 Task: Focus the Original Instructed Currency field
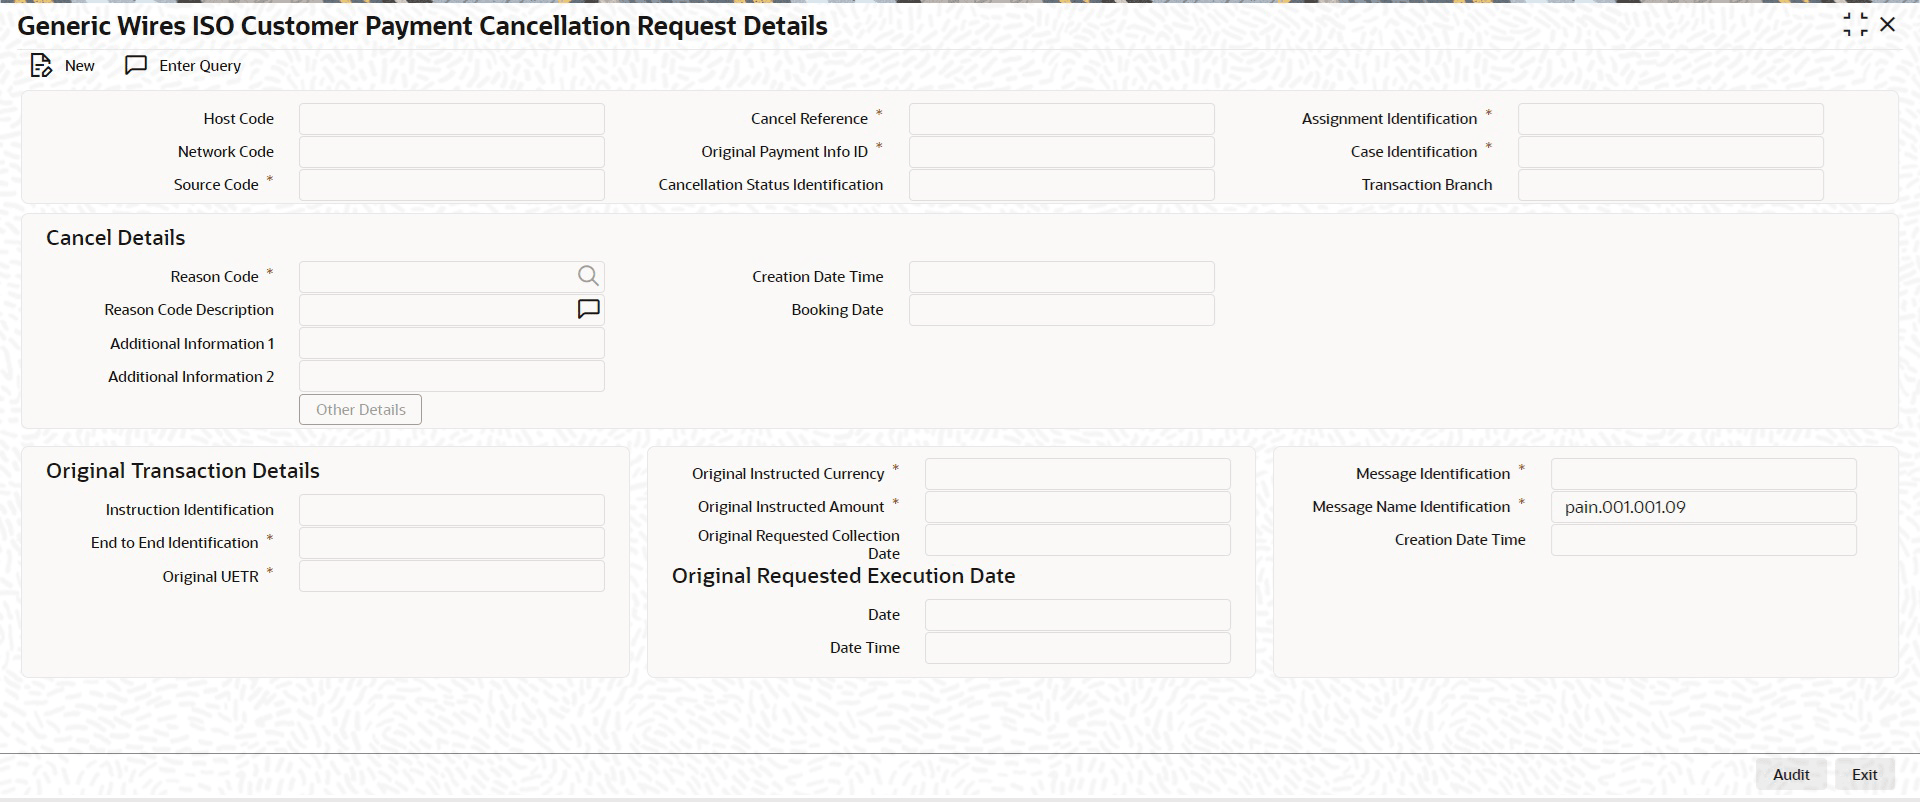pyautogui.click(x=1078, y=474)
